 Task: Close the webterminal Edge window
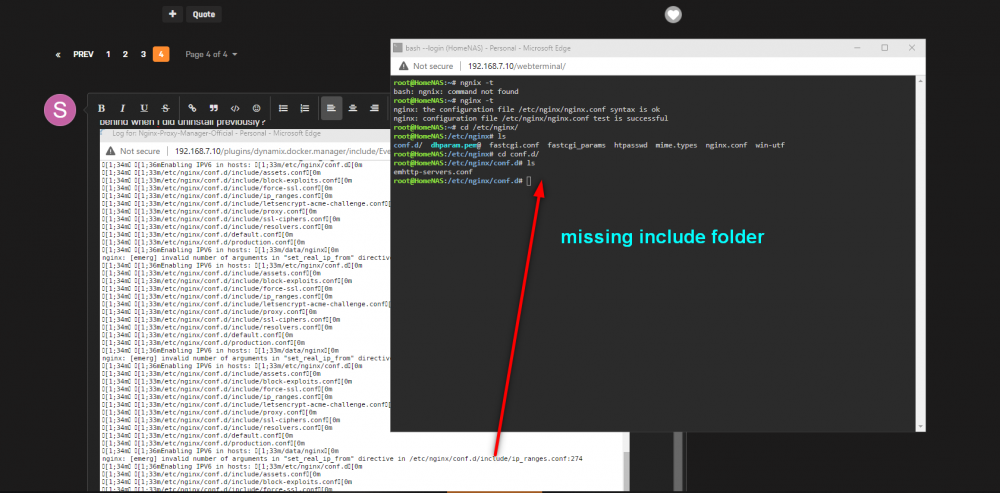point(912,48)
